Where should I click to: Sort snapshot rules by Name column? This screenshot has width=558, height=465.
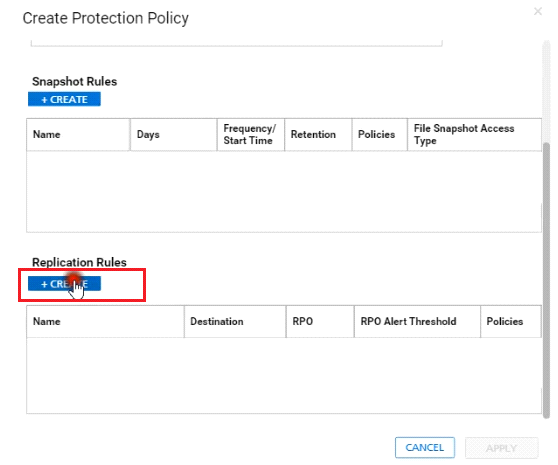(78, 134)
